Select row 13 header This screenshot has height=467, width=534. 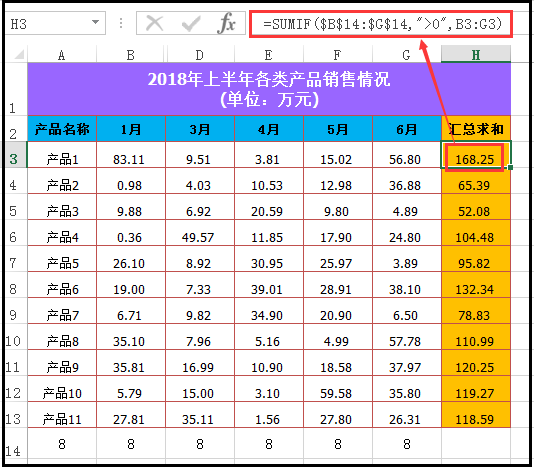[x=16, y=415]
